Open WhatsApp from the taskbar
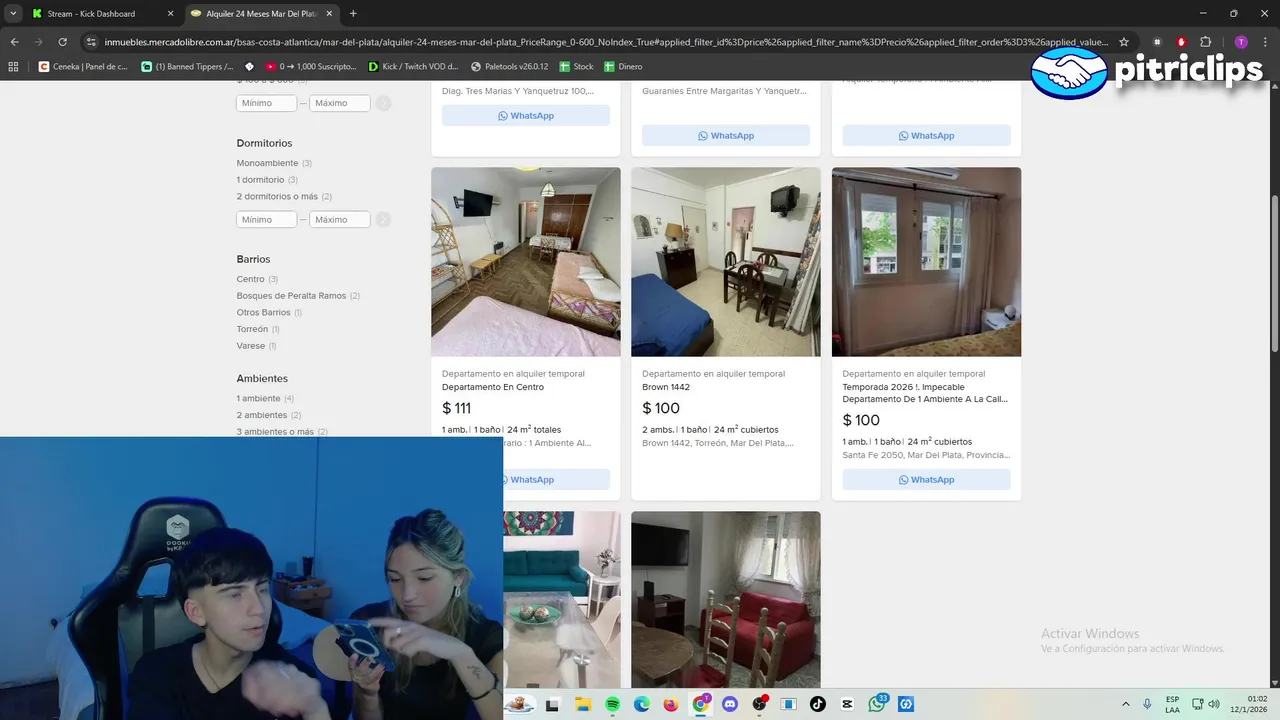The width and height of the screenshot is (1280, 720). [x=877, y=704]
